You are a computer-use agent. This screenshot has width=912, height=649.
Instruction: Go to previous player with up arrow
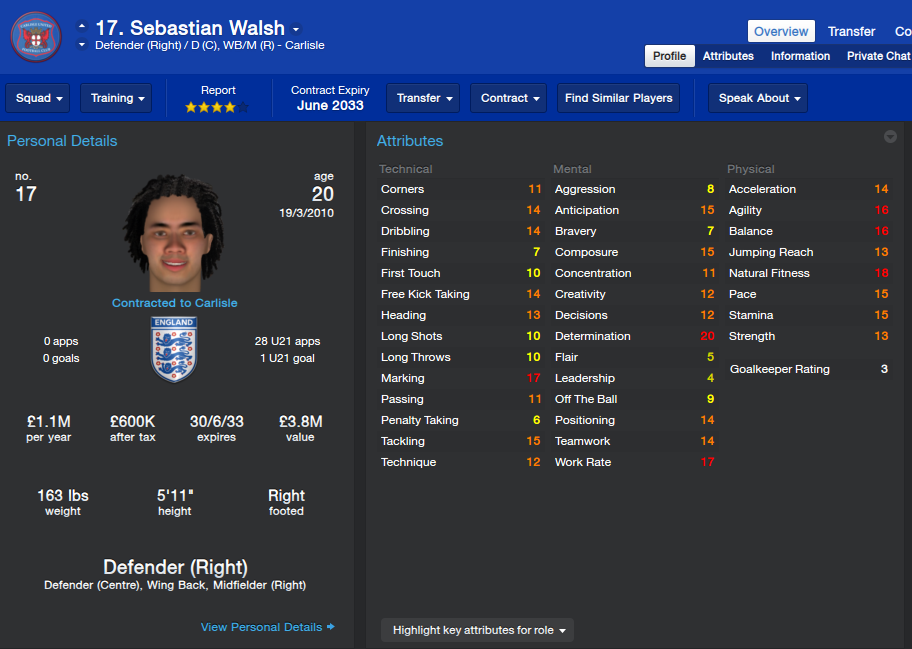point(82,26)
